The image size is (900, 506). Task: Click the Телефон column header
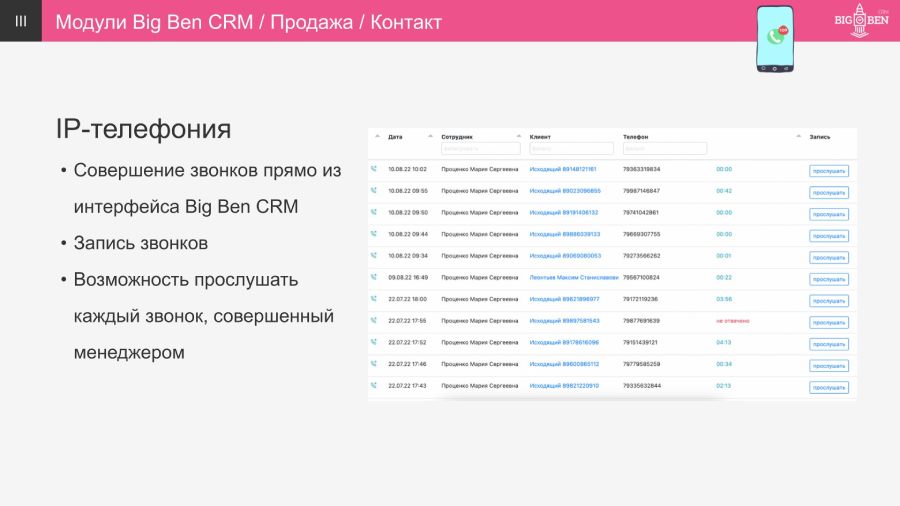(x=635, y=137)
